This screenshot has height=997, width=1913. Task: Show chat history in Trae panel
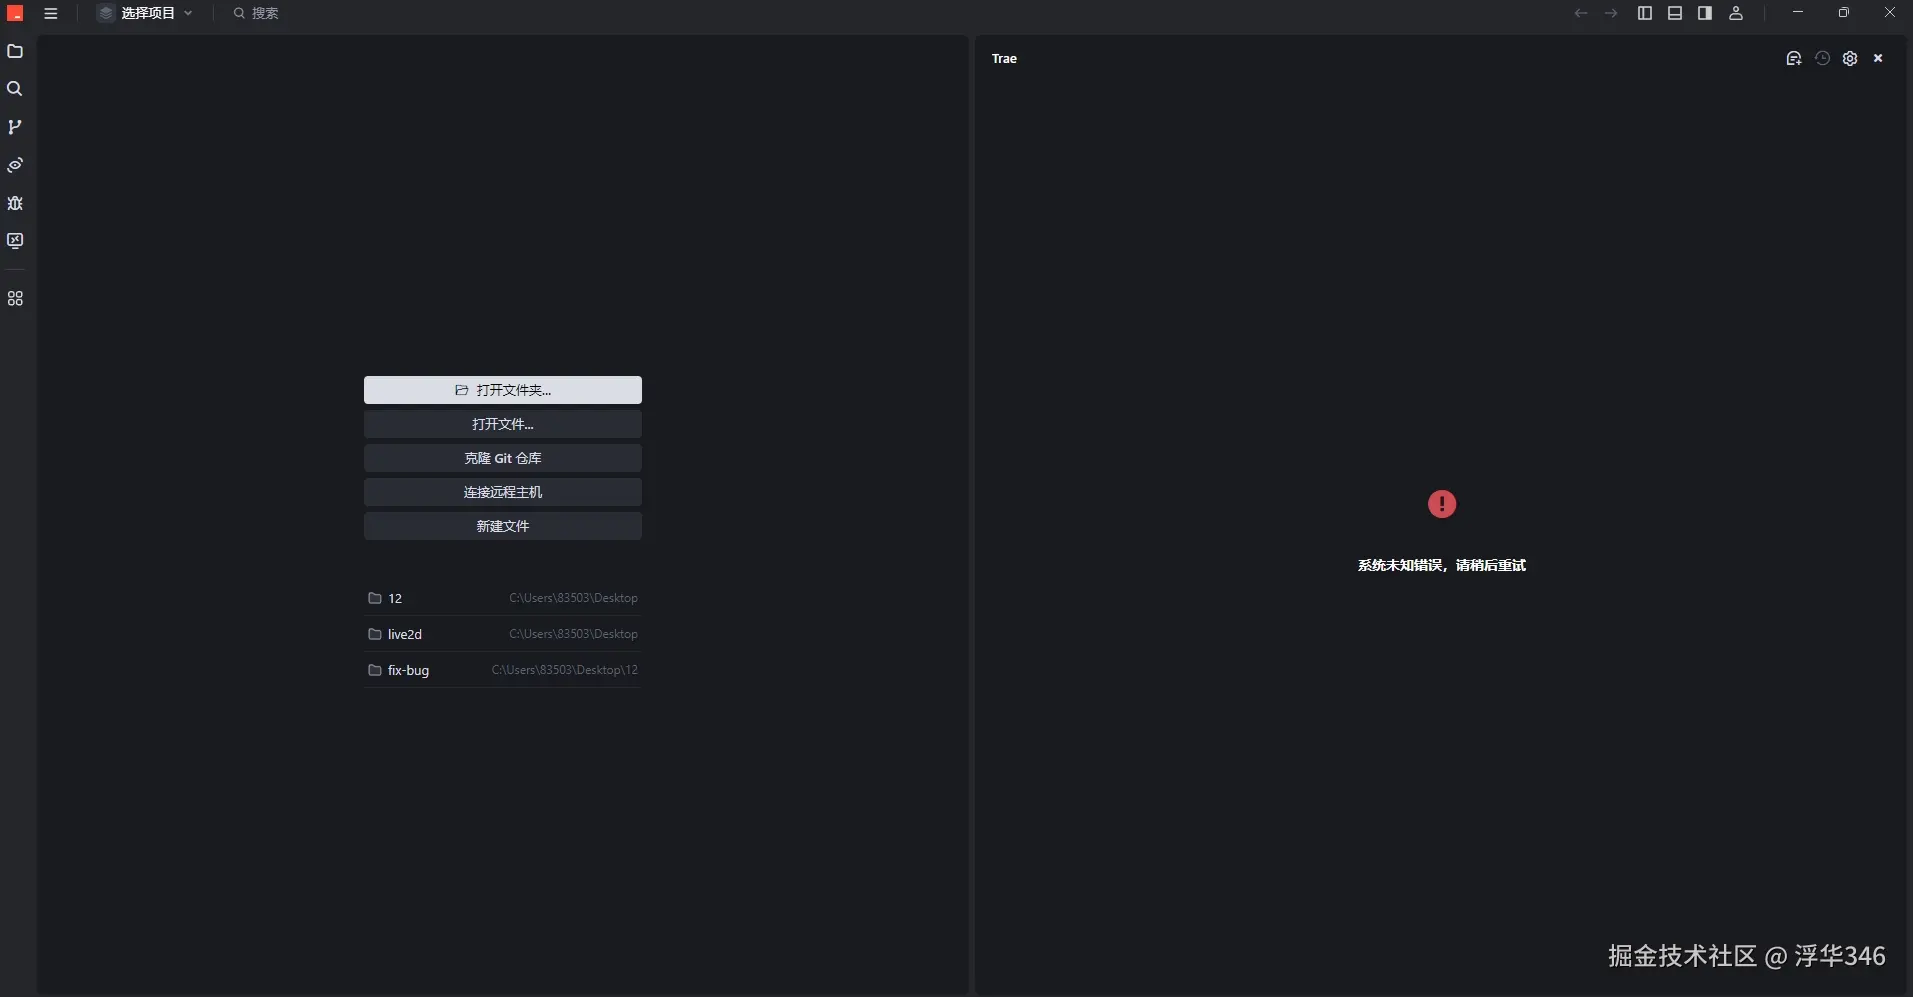[1822, 59]
